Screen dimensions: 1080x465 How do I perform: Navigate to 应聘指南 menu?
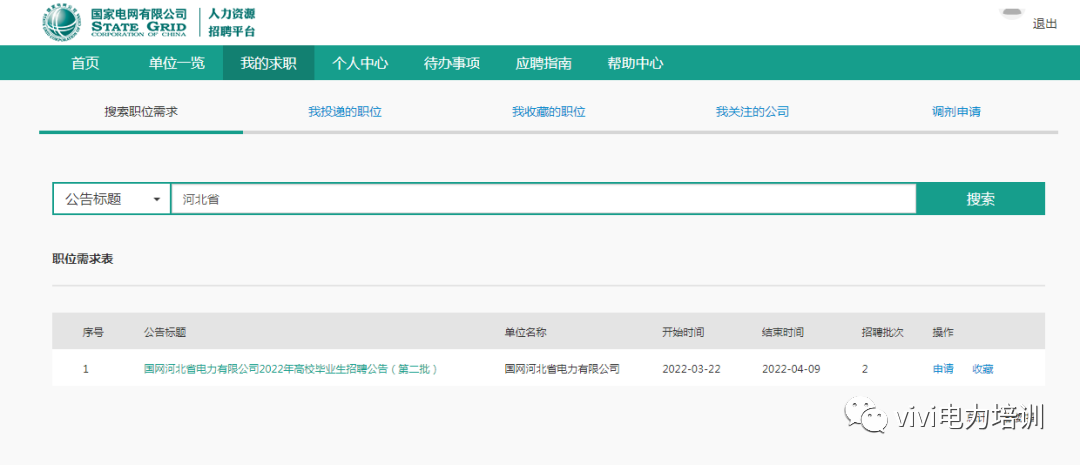[x=543, y=63]
